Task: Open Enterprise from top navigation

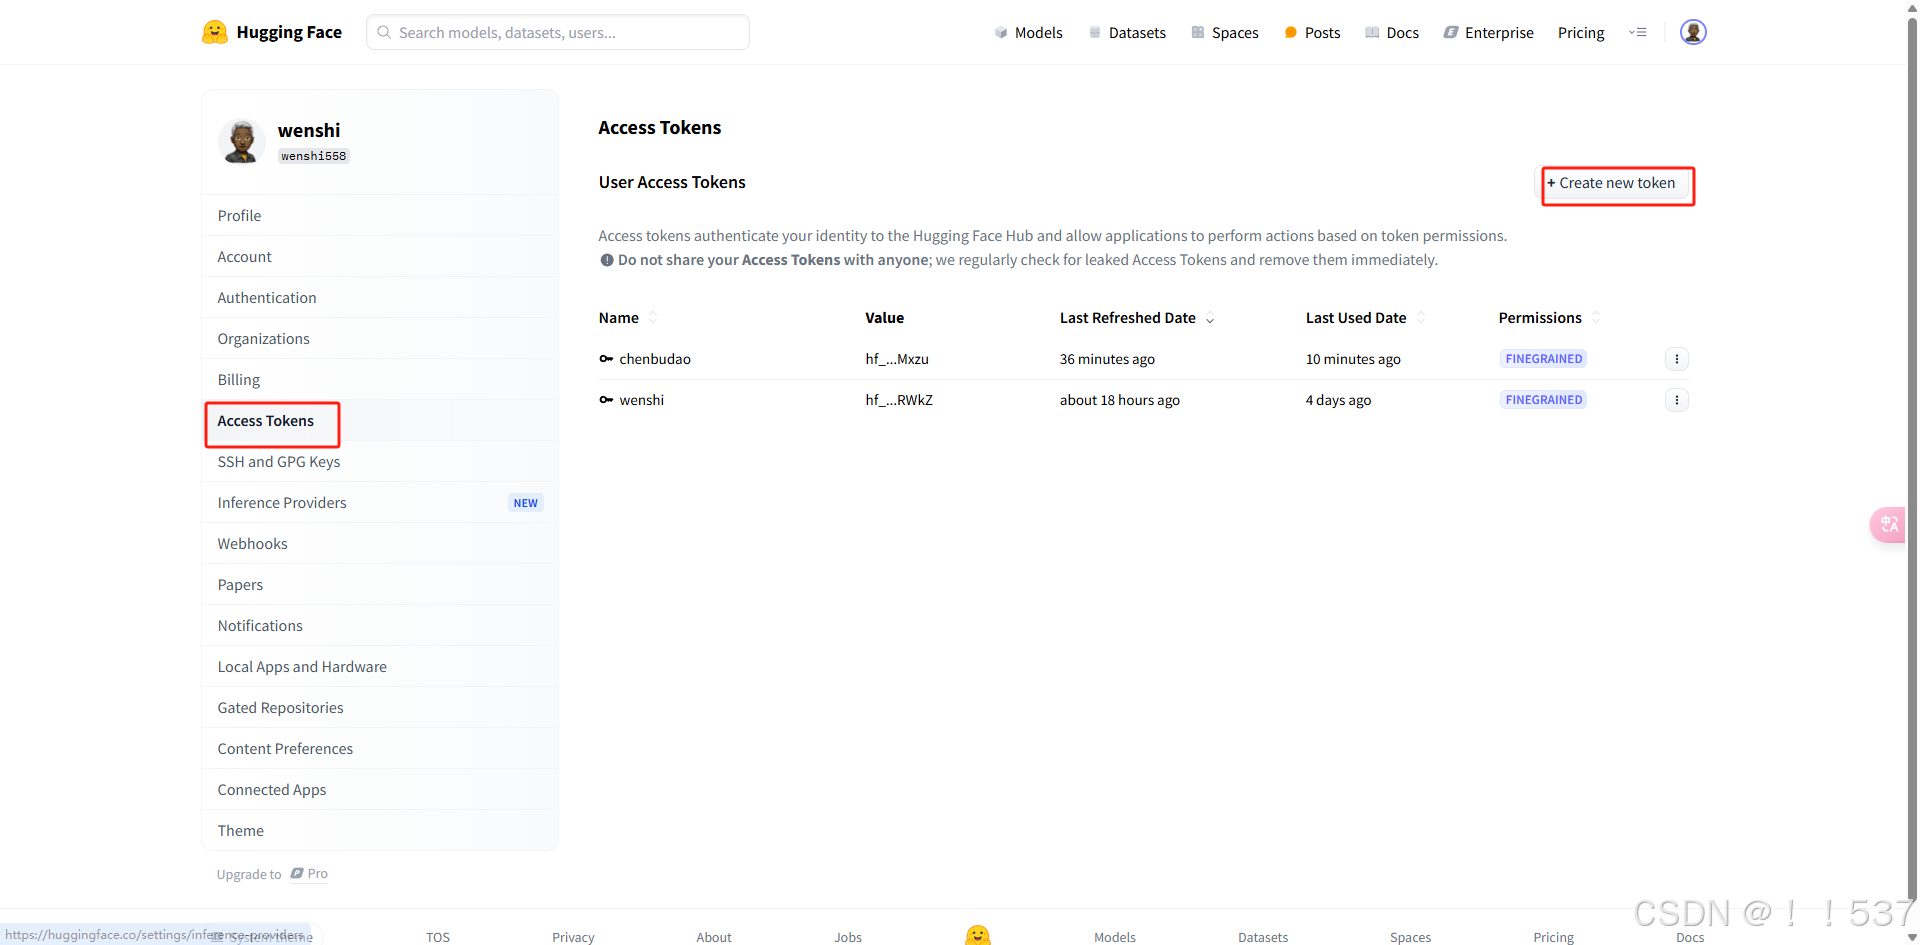Action: (1488, 33)
